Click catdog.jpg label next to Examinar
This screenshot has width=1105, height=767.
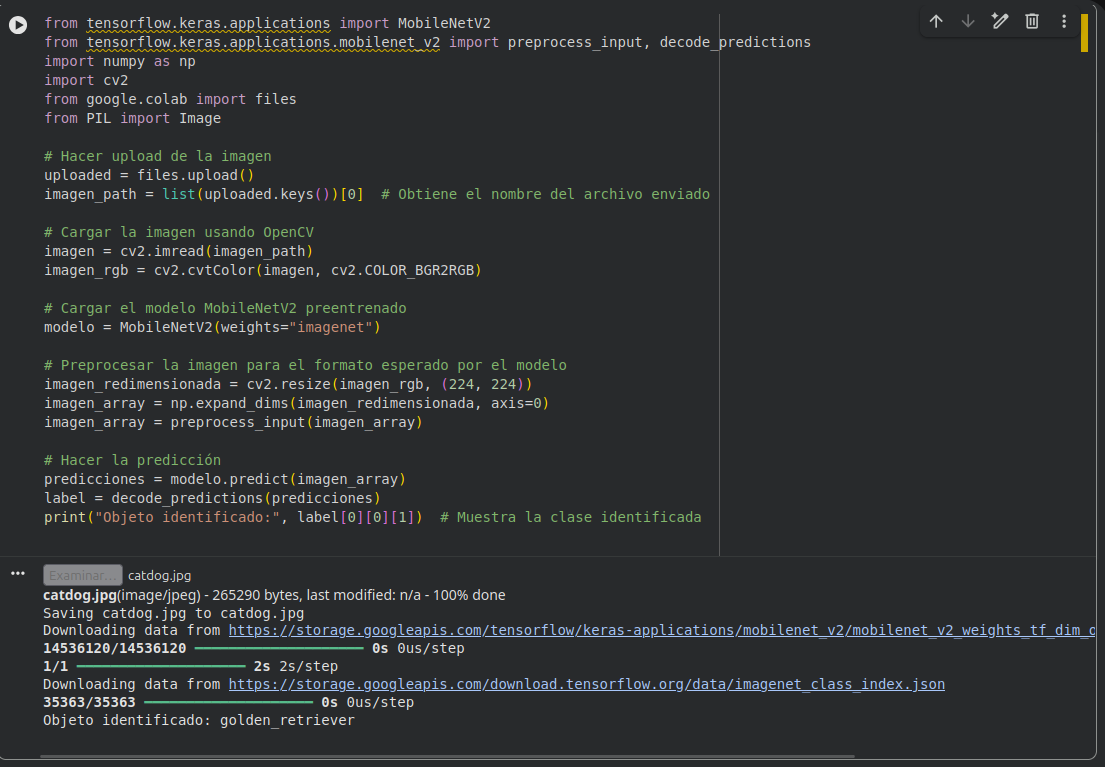[x=159, y=575]
